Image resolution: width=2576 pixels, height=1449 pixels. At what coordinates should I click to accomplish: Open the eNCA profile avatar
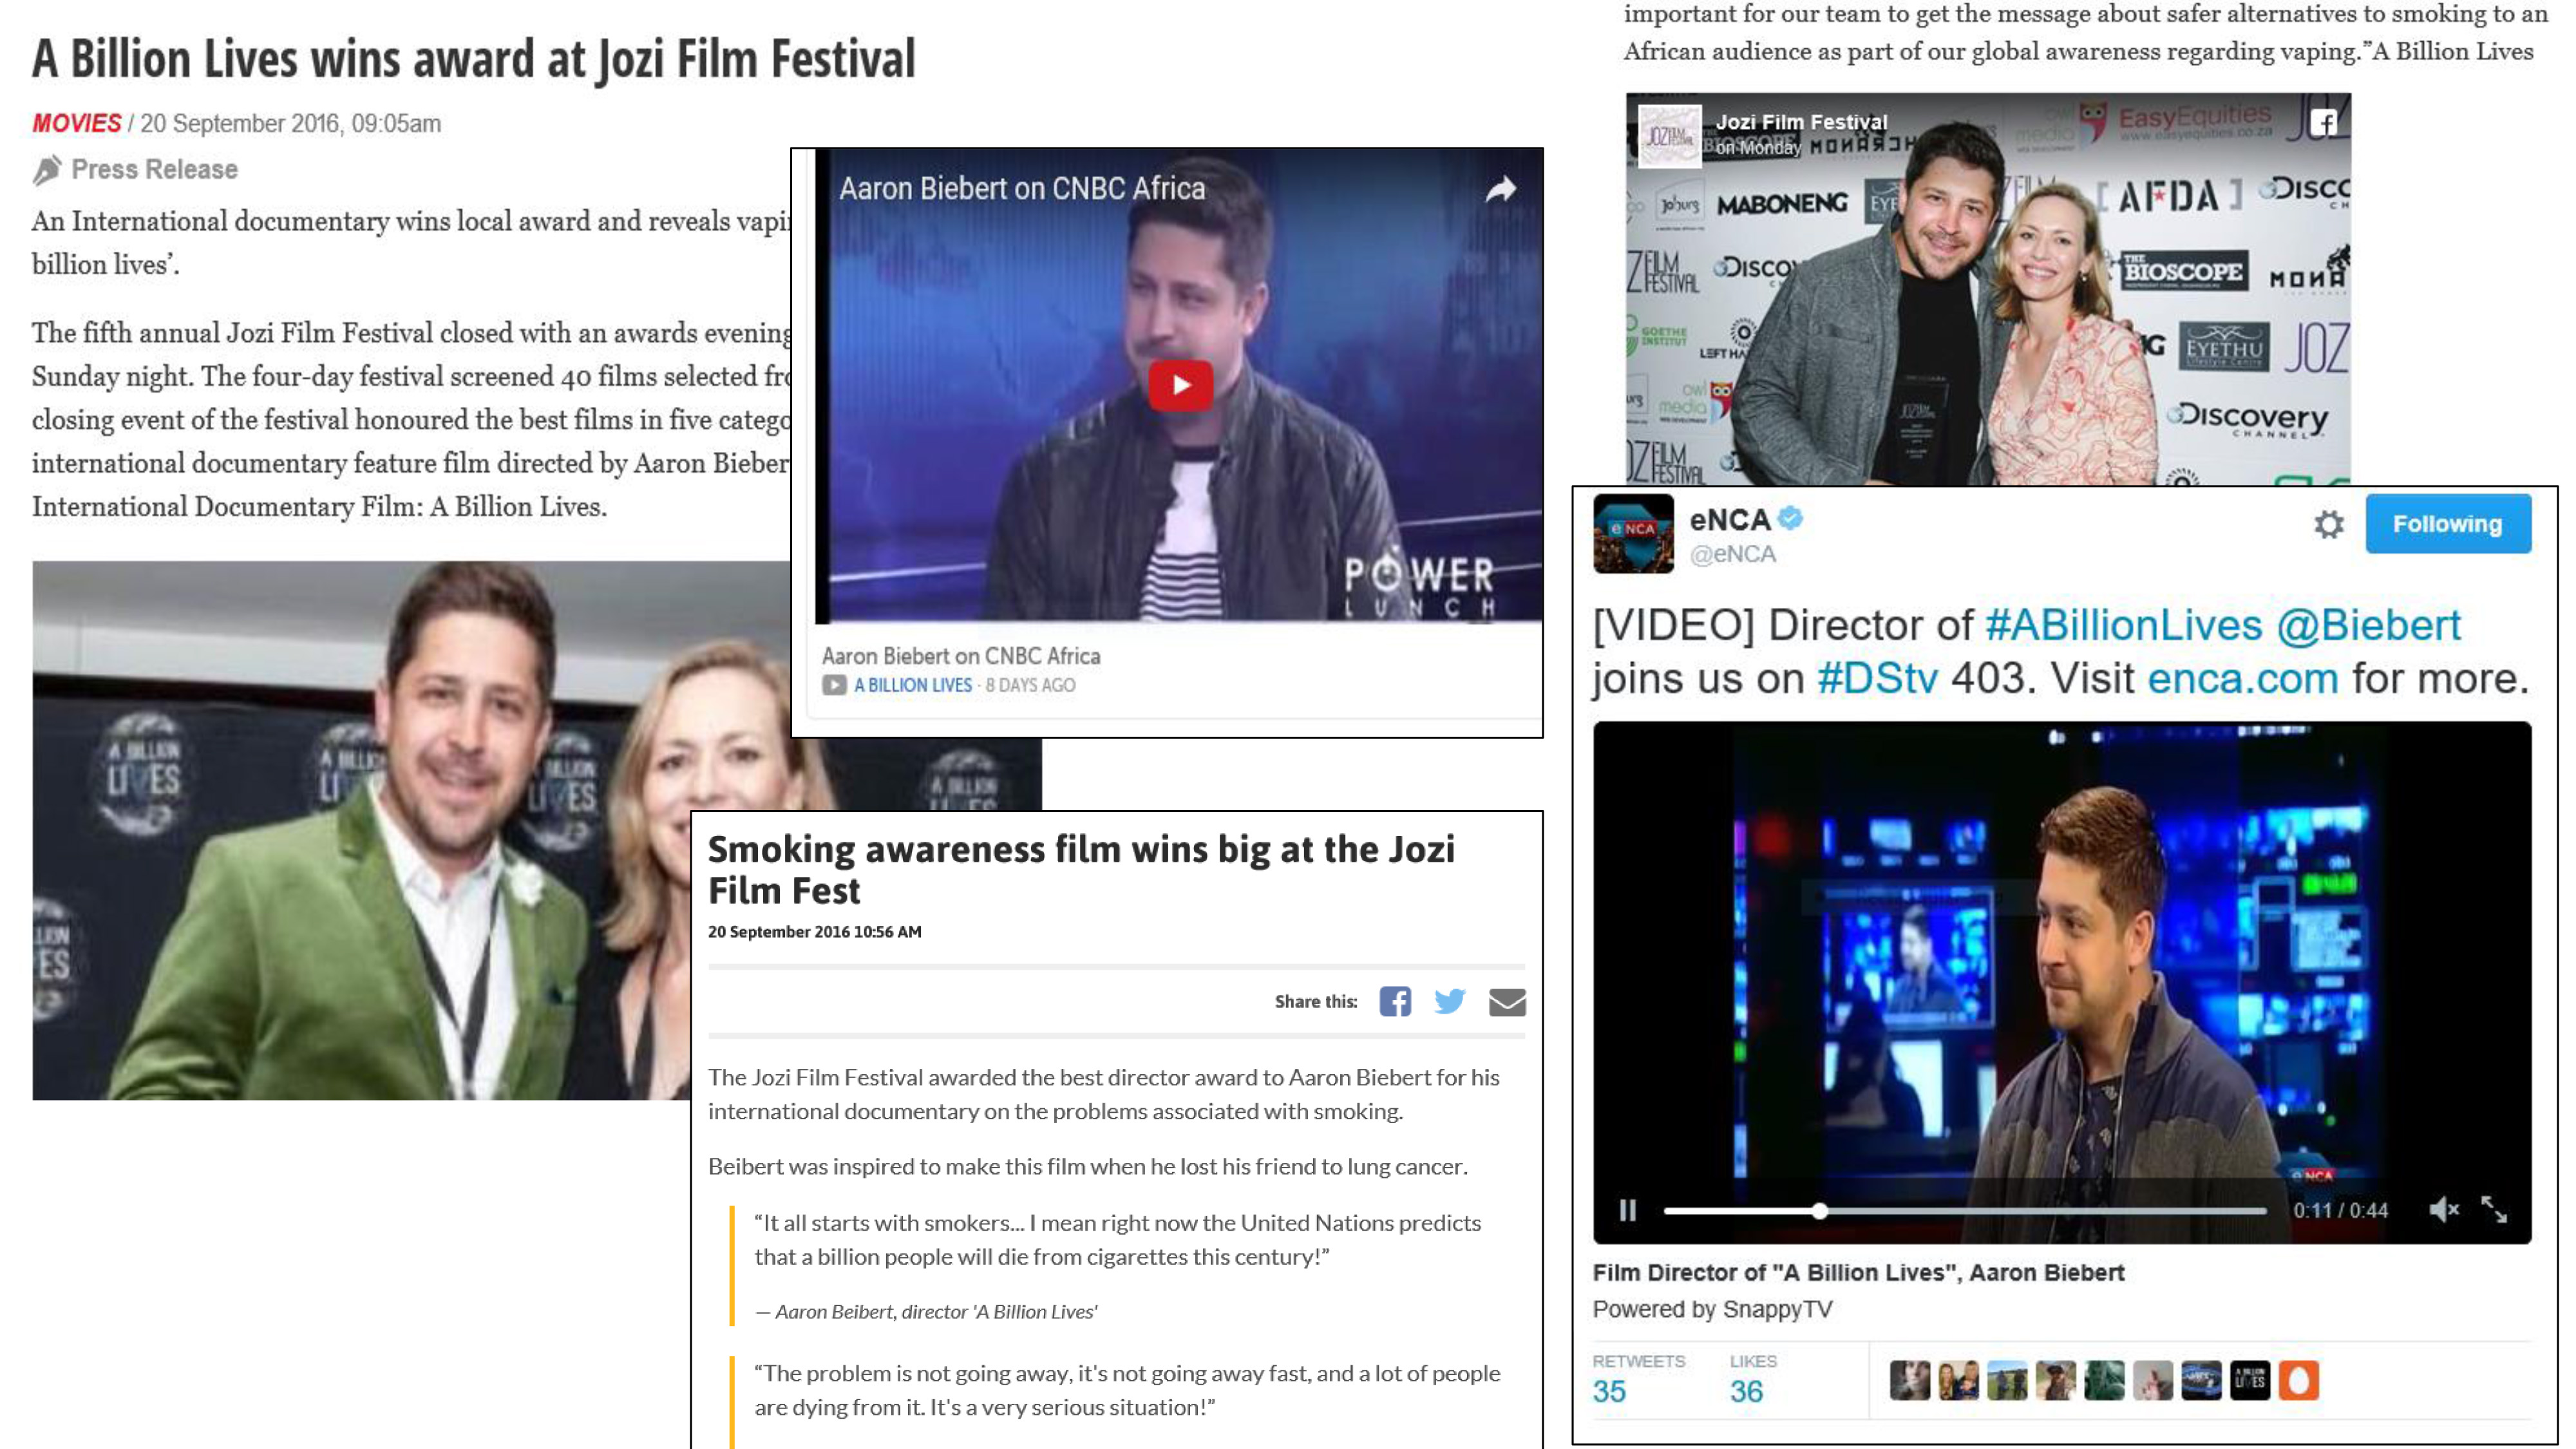[x=1633, y=533]
